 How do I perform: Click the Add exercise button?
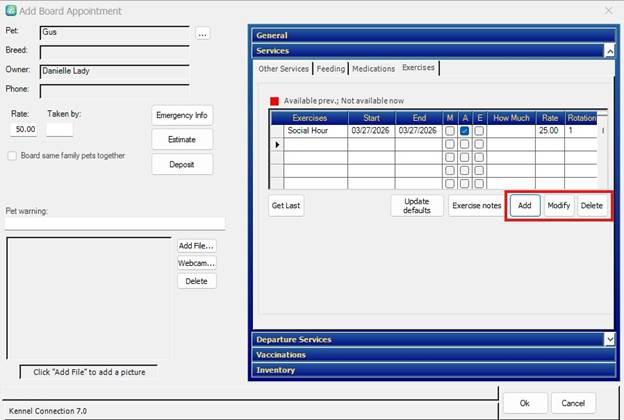pos(523,205)
